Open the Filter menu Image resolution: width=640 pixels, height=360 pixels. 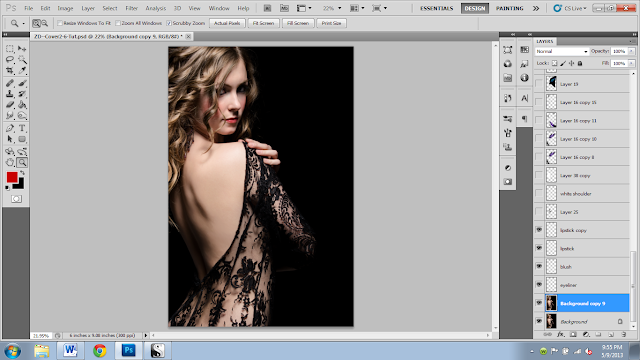click(131, 8)
